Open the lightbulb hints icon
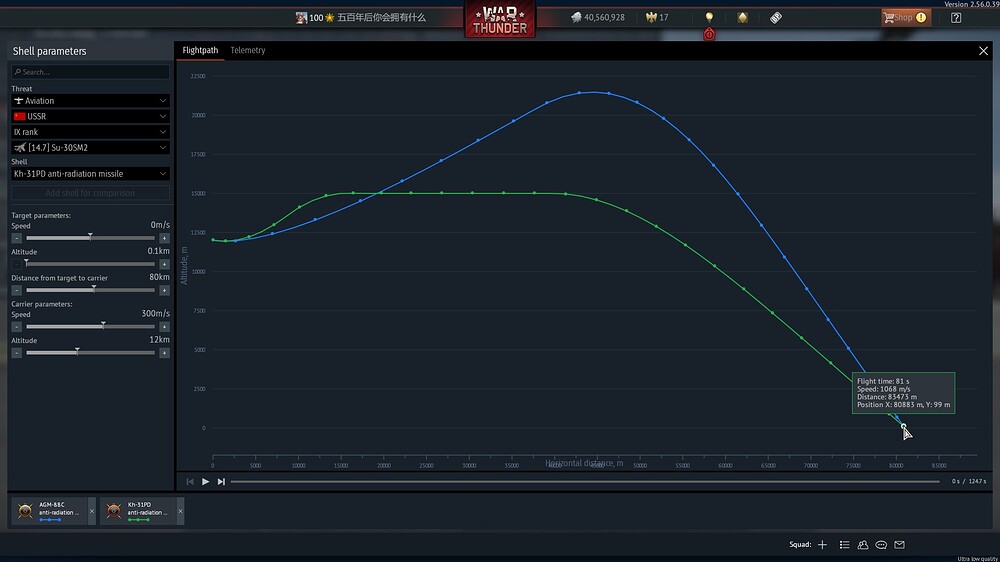Screen dimensions: 1000x562 click(x=709, y=17)
